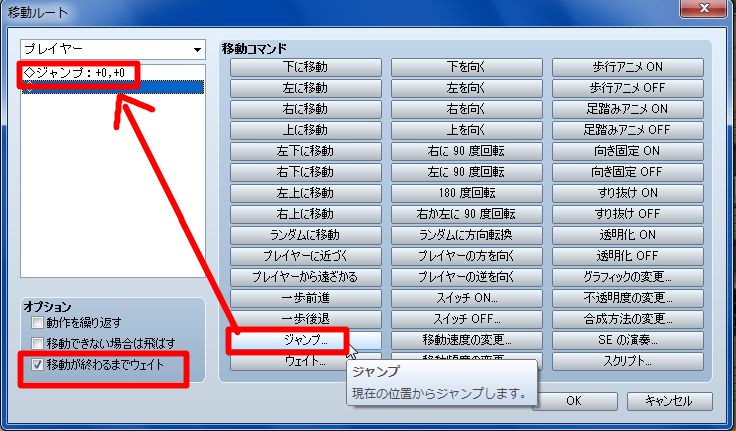Add 一歩後退 command
The image size is (736, 431).
[306, 319]
